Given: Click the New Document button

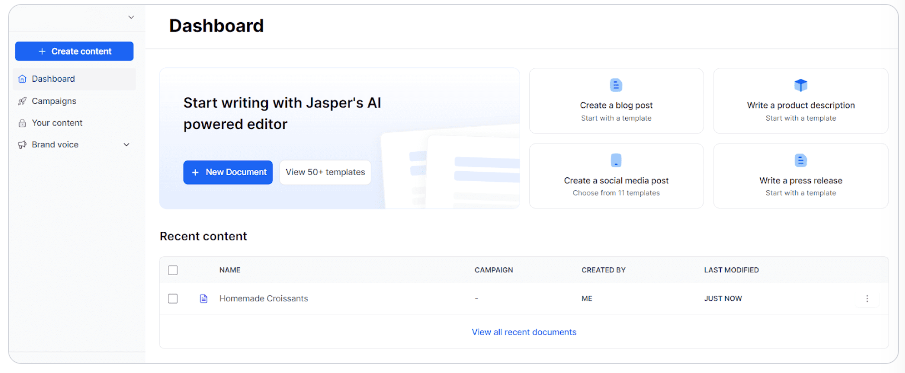Looking at the screenshot, I should coord(228,172).
